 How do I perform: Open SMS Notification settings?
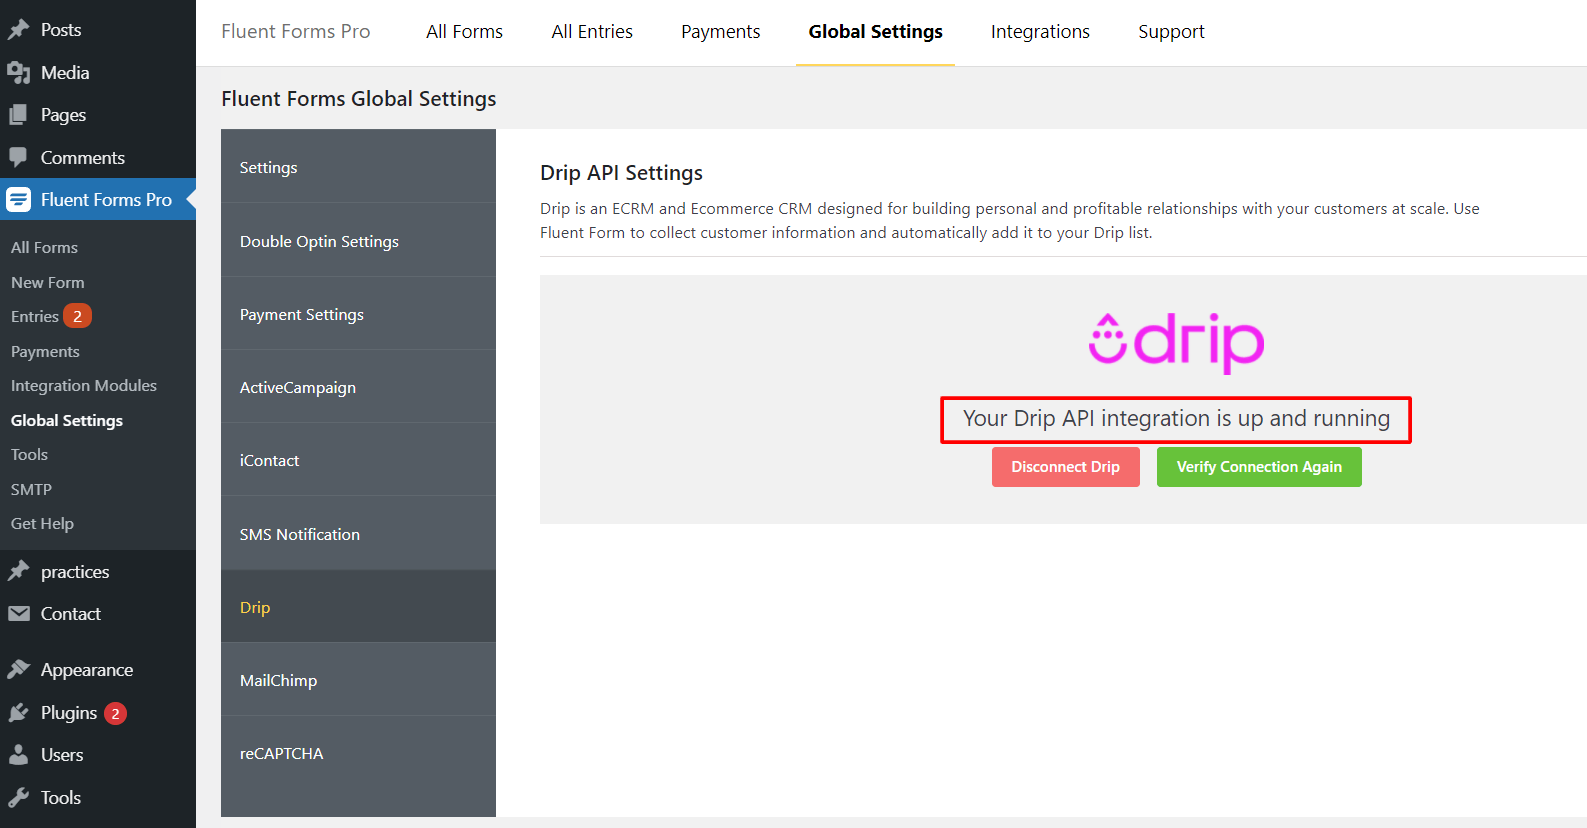(358, 534)
